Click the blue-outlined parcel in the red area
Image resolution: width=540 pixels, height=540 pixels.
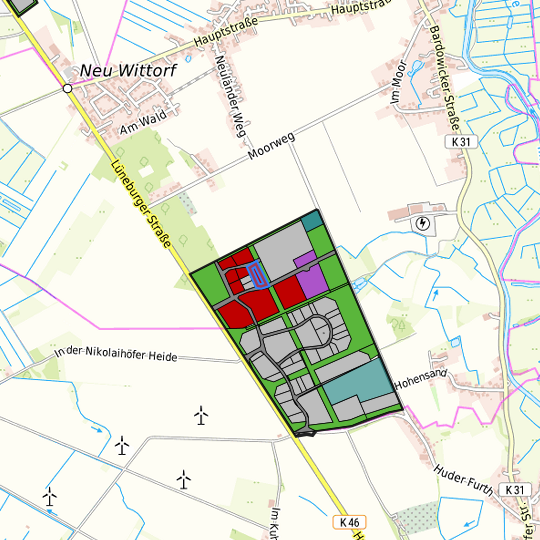258,274
